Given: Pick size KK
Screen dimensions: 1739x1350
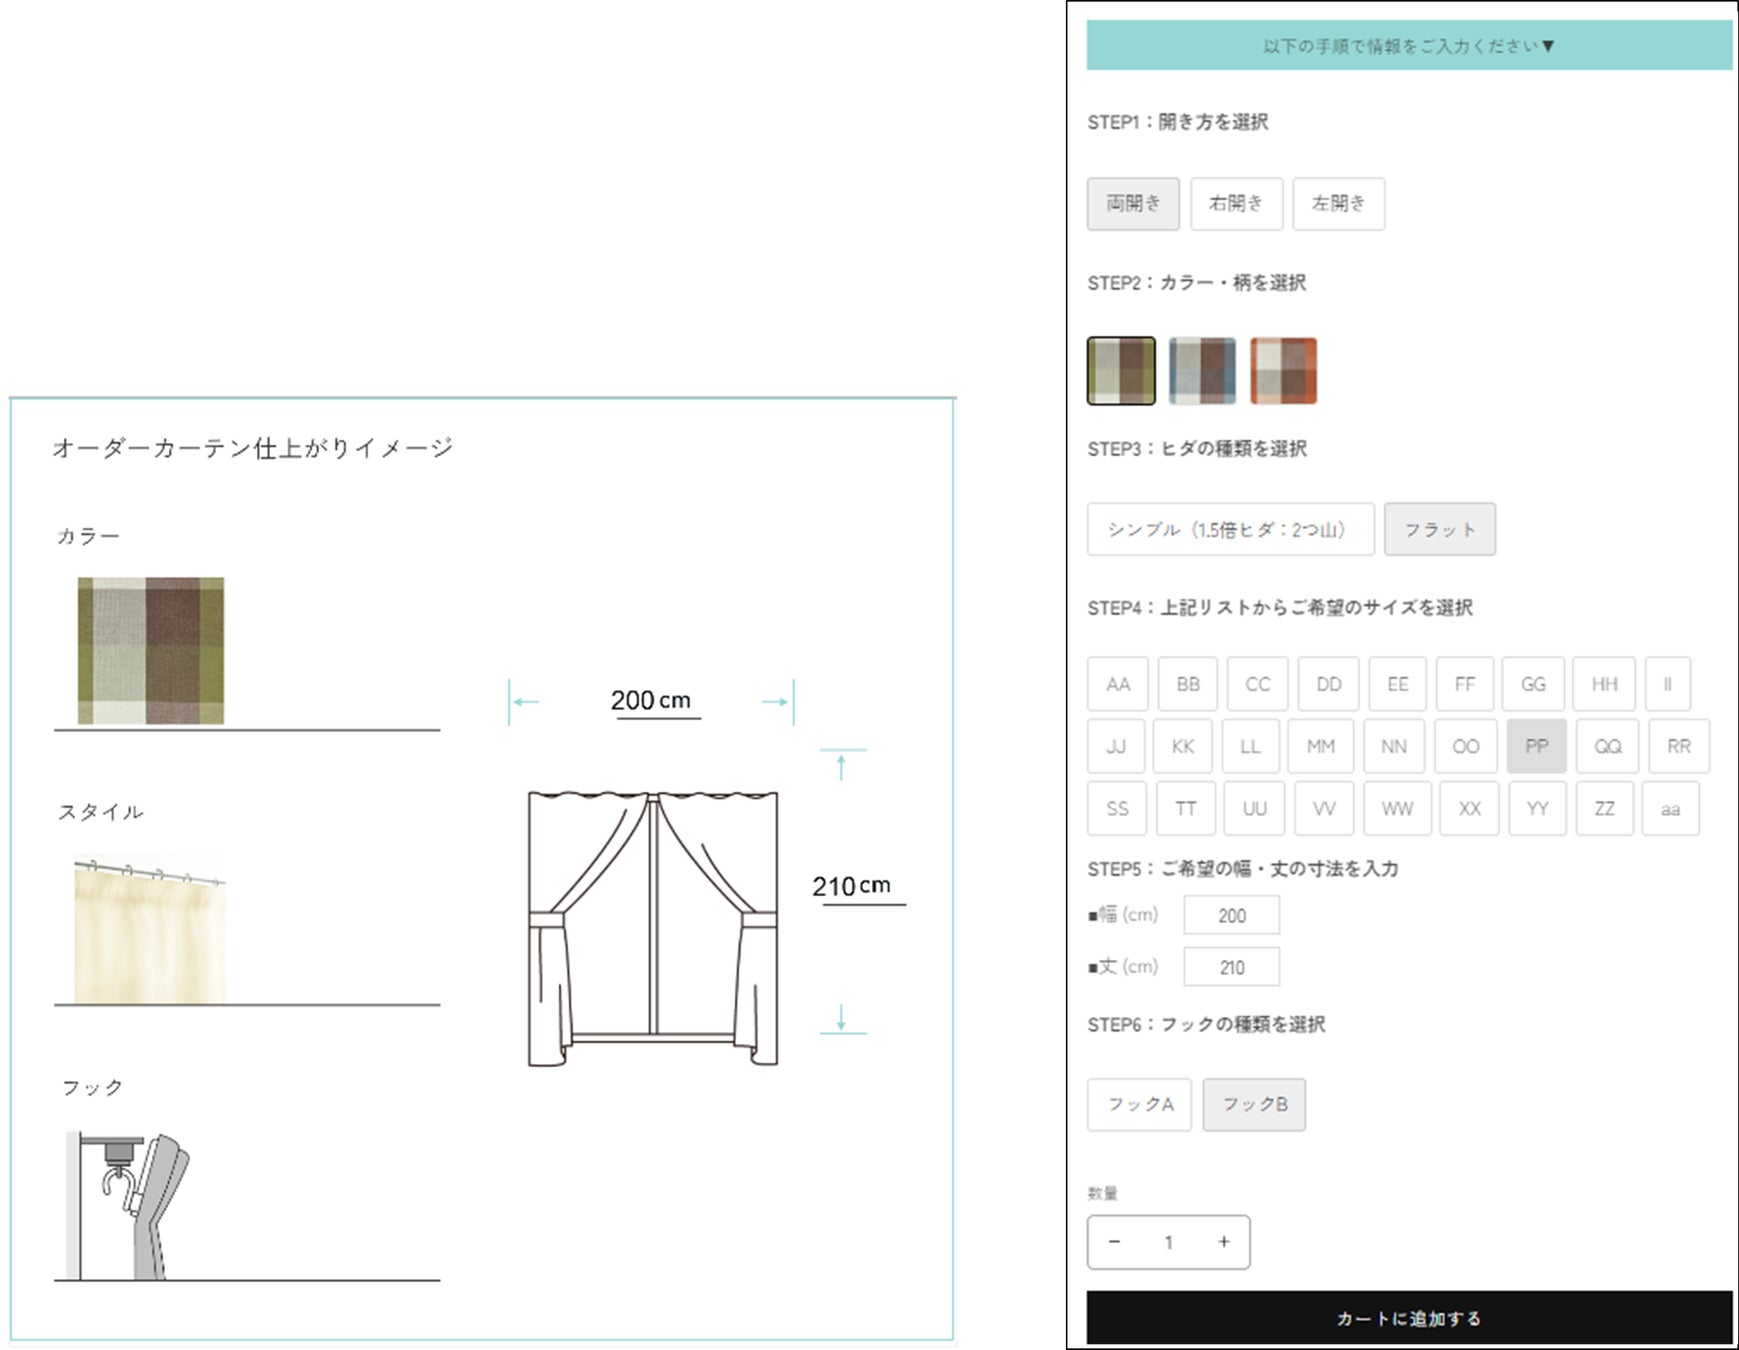Looking at the screenshot, I should (x=1182, y=746).
